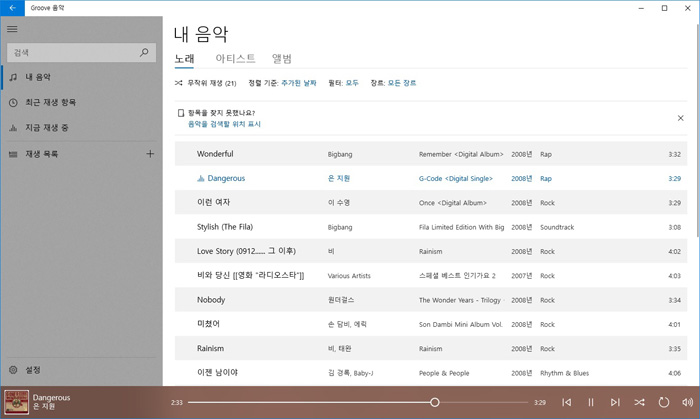
Task: Open the hamburger navigation menu
Action: pos(13,29)
